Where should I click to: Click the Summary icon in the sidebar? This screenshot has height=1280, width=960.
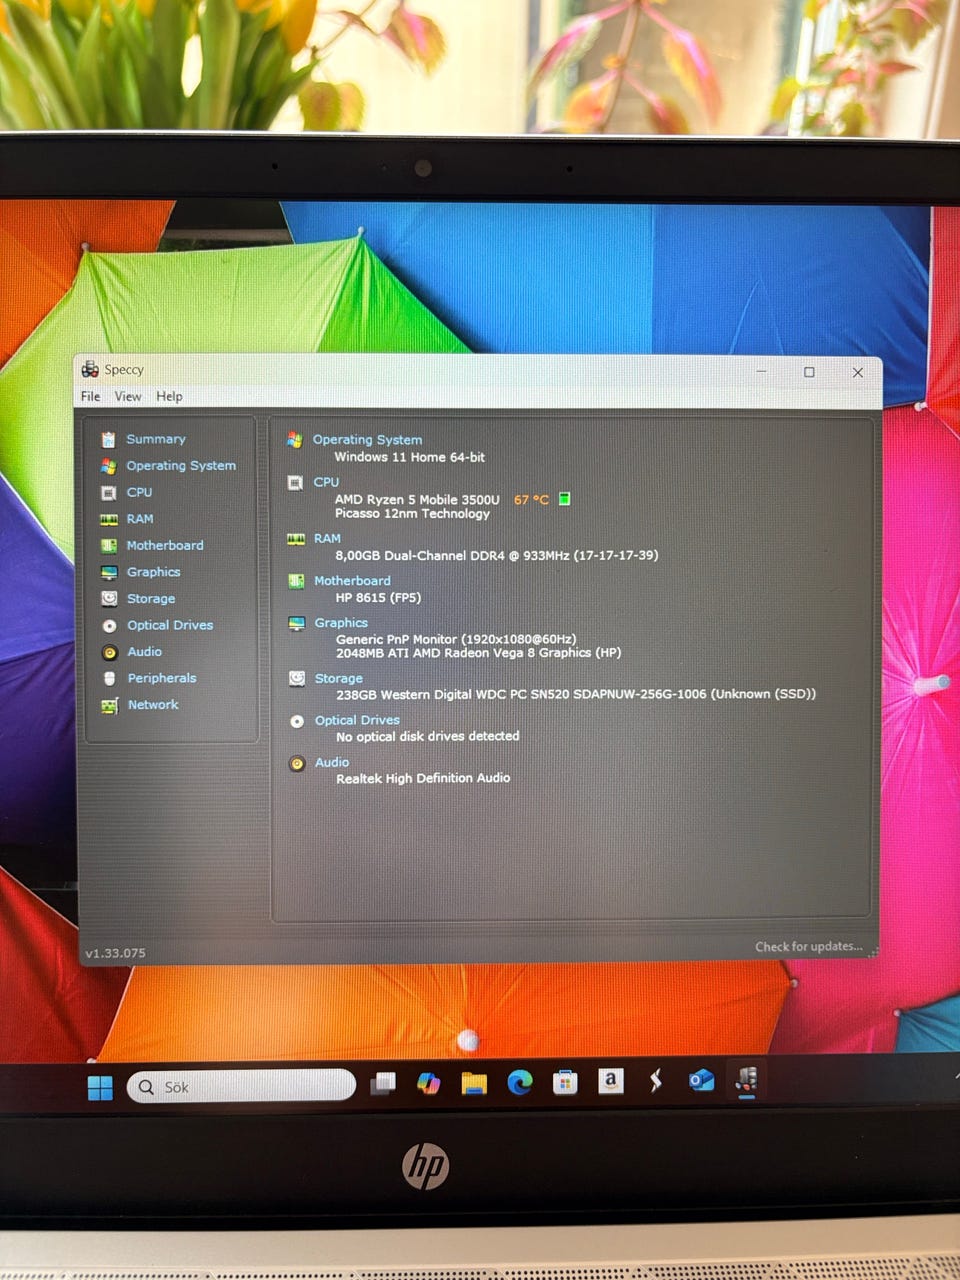[x=108, y=439]
